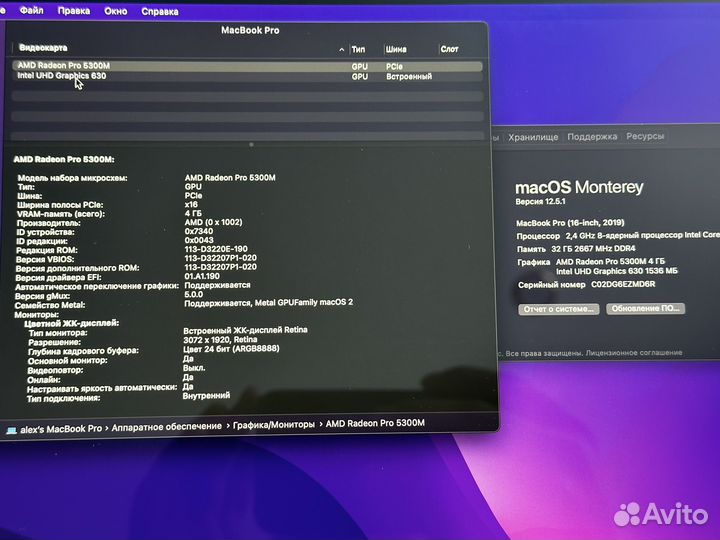Image resolution: width=720 pixels, height=540 pixels.
Task: Click the Версия 12.5.1 text
Action: [540, 201]
